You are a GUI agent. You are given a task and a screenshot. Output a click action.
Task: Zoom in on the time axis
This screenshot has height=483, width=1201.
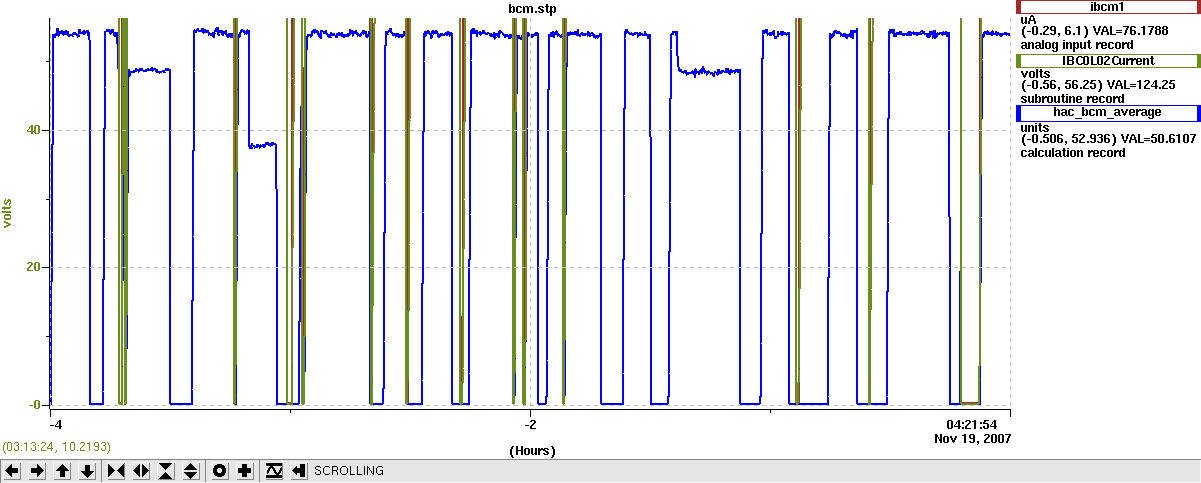[116, 470]
